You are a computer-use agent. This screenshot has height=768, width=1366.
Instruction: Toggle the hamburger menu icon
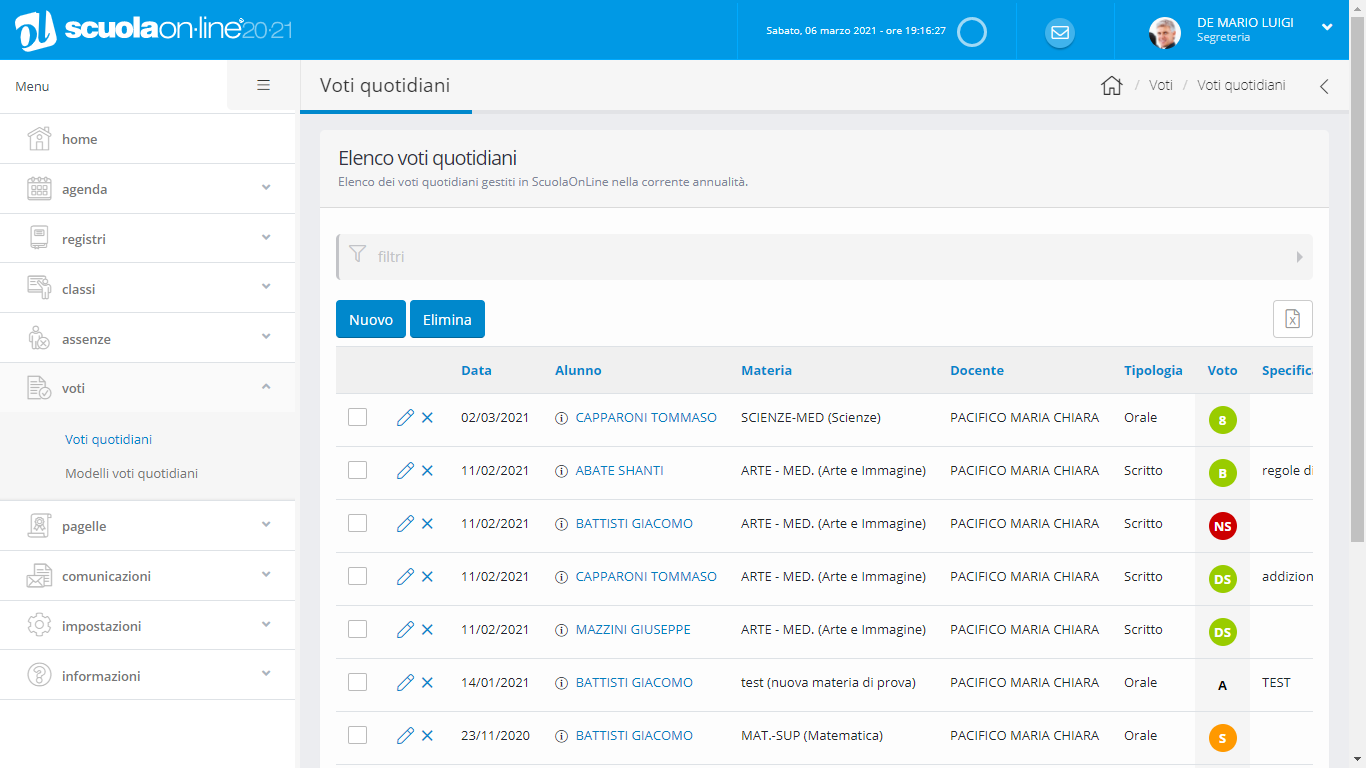pyautogui.click(x=263, y=86)
